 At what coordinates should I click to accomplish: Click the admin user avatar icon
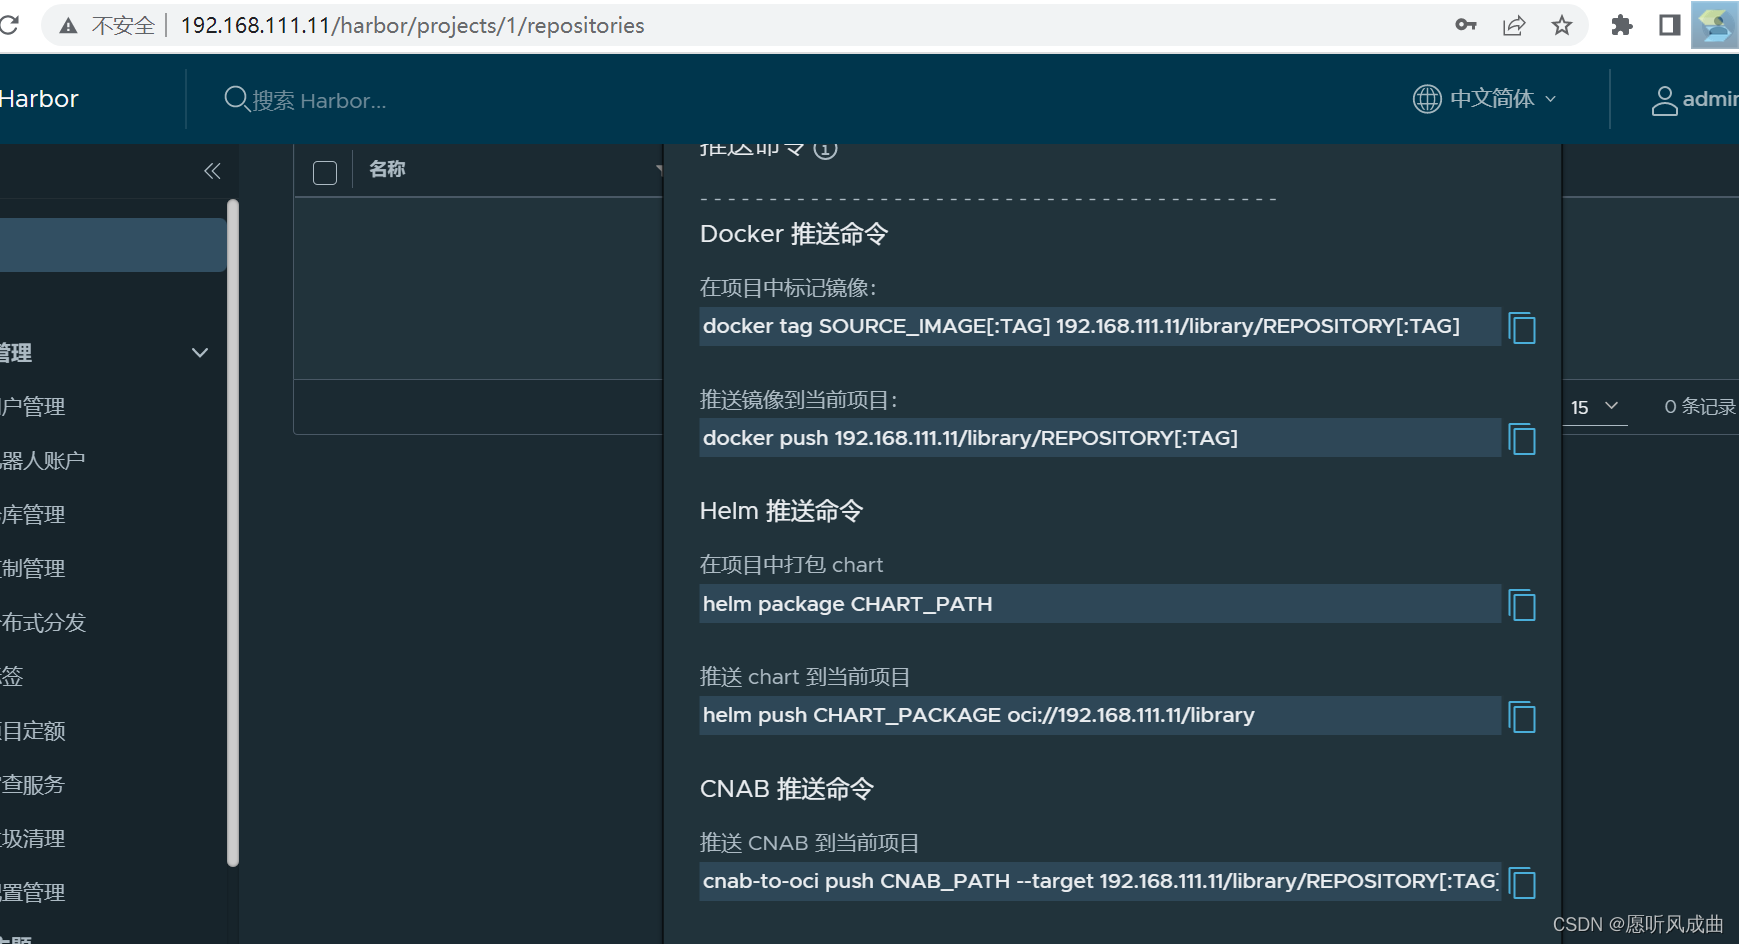tap(1664, 100)
